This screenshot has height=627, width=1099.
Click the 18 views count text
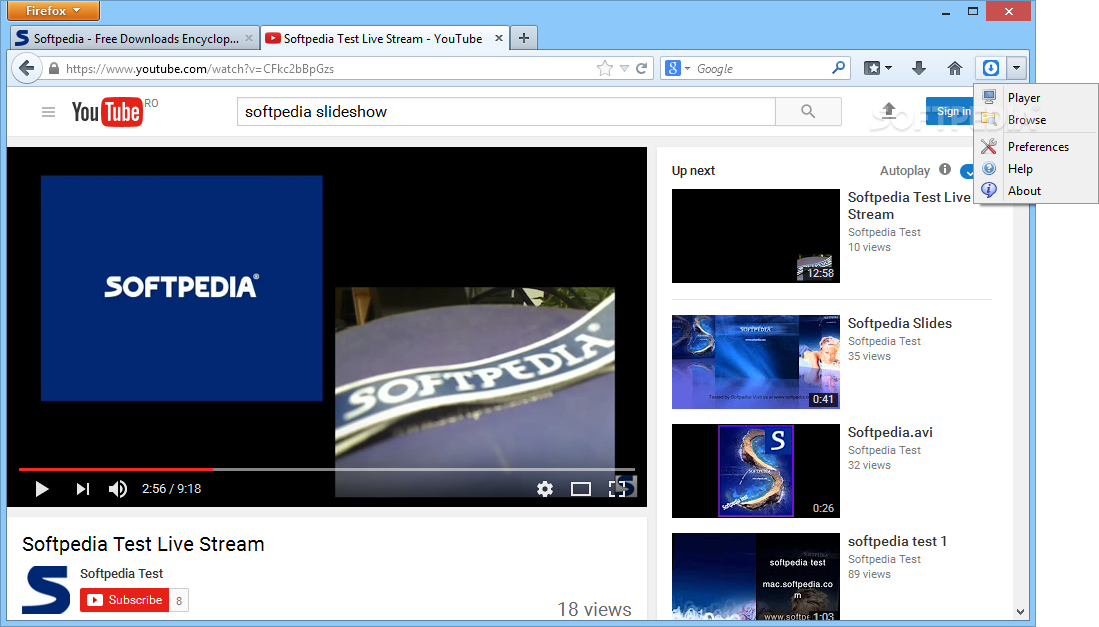(x=594, y=609)
